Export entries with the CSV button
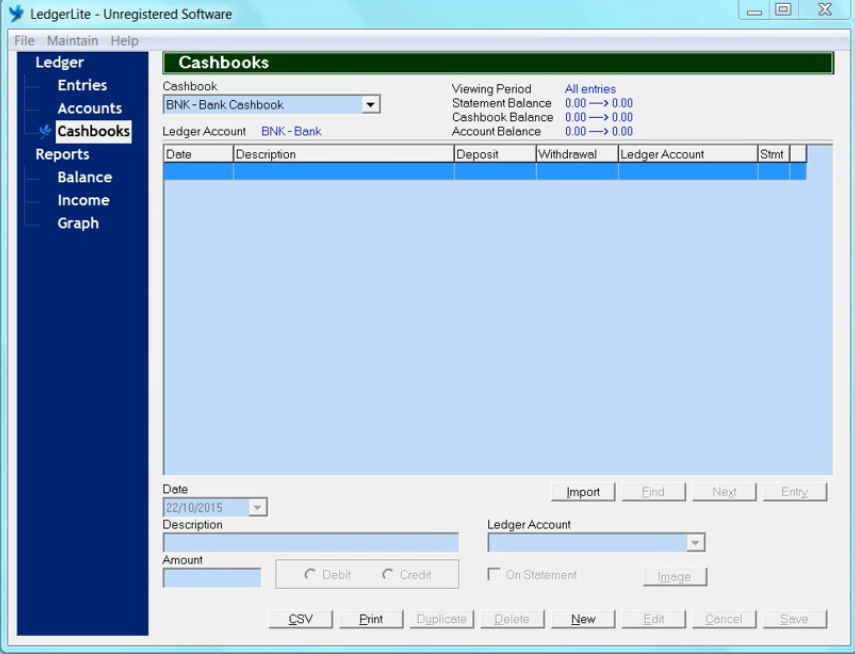 tap(300, 619)
